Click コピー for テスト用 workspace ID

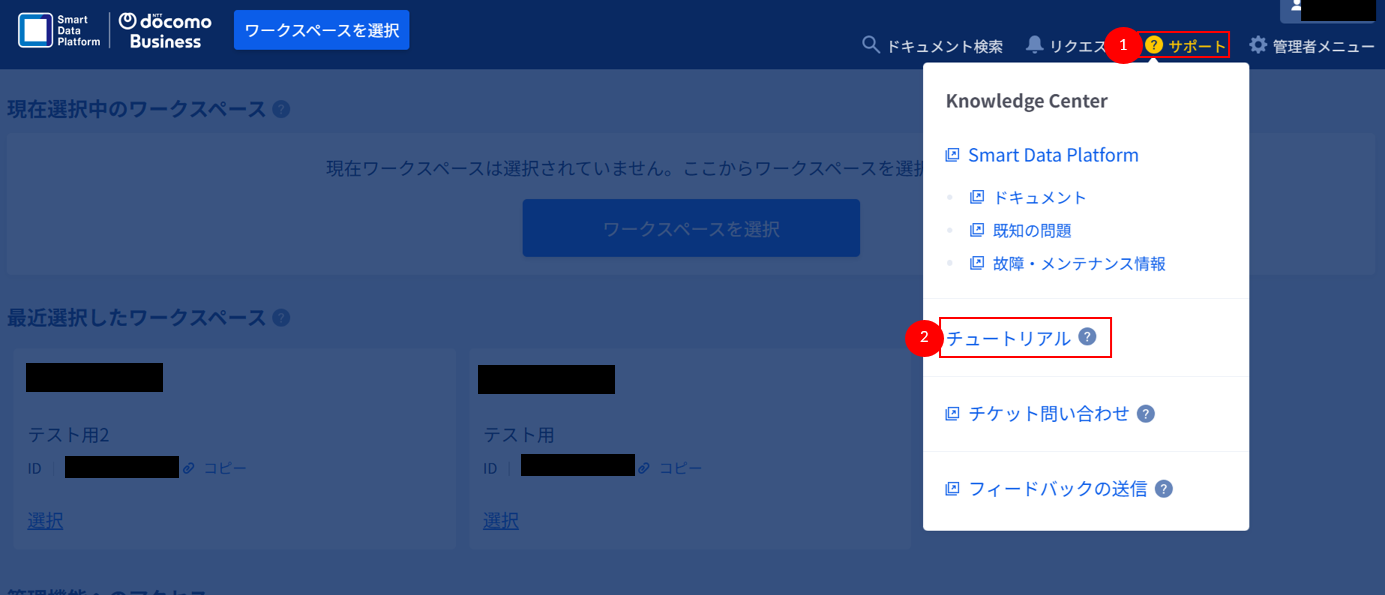(x=680, y=468)
